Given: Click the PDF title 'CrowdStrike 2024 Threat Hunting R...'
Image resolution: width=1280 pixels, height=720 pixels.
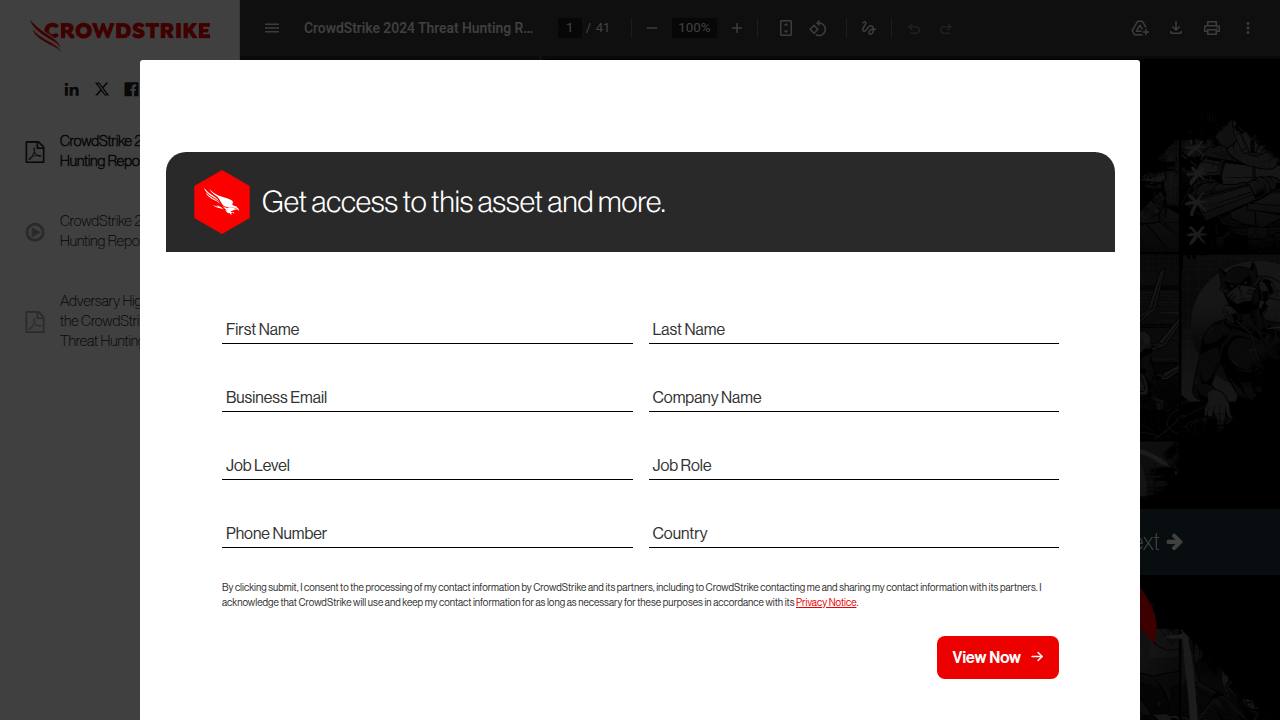Looking at the screenshot, I should [419, 28].
